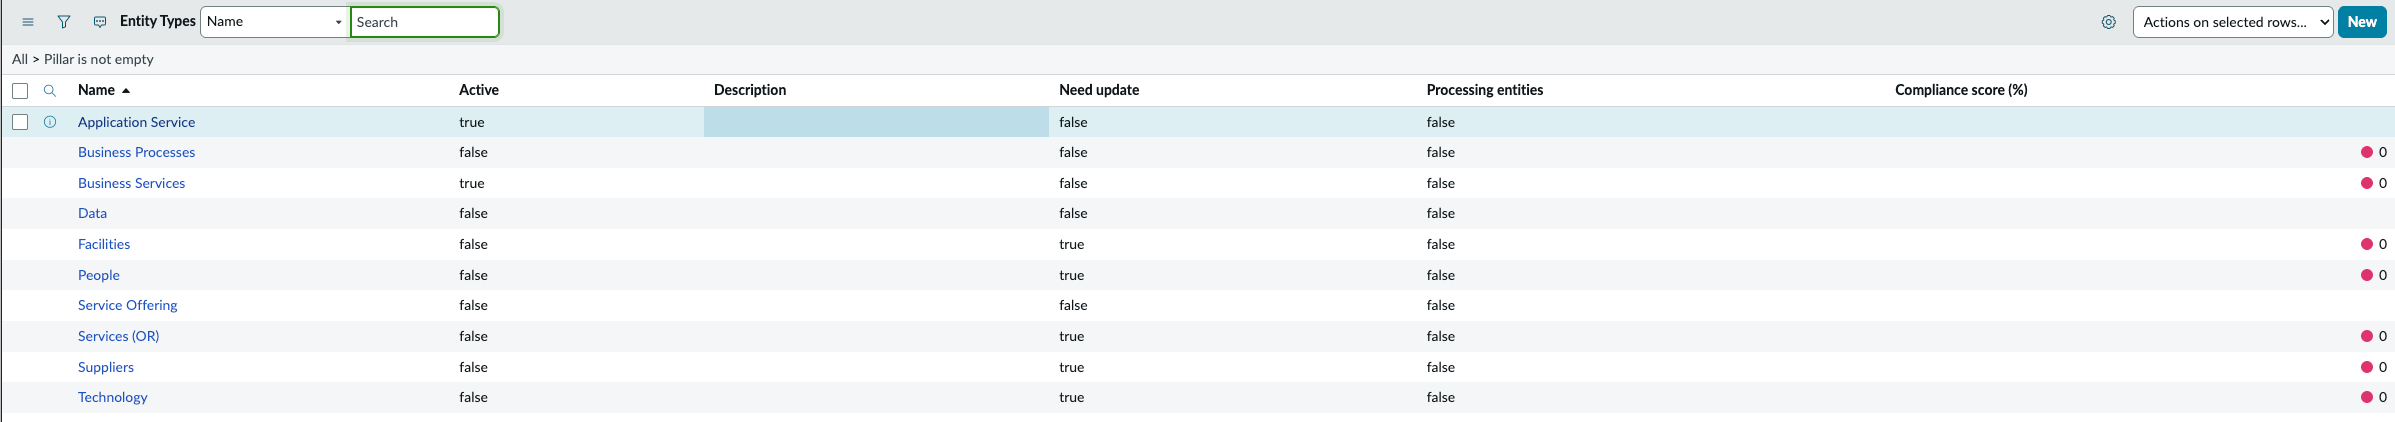Screen dimensions: 2395x422
Task: Open the Business Processes record
Action: point(137,152)
